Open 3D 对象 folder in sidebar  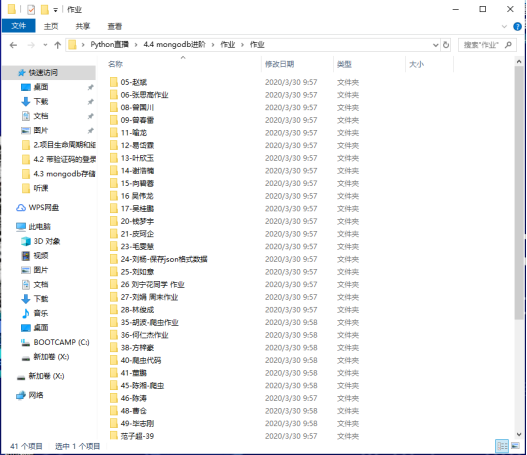pyautogui.click(x=41, y=241)
